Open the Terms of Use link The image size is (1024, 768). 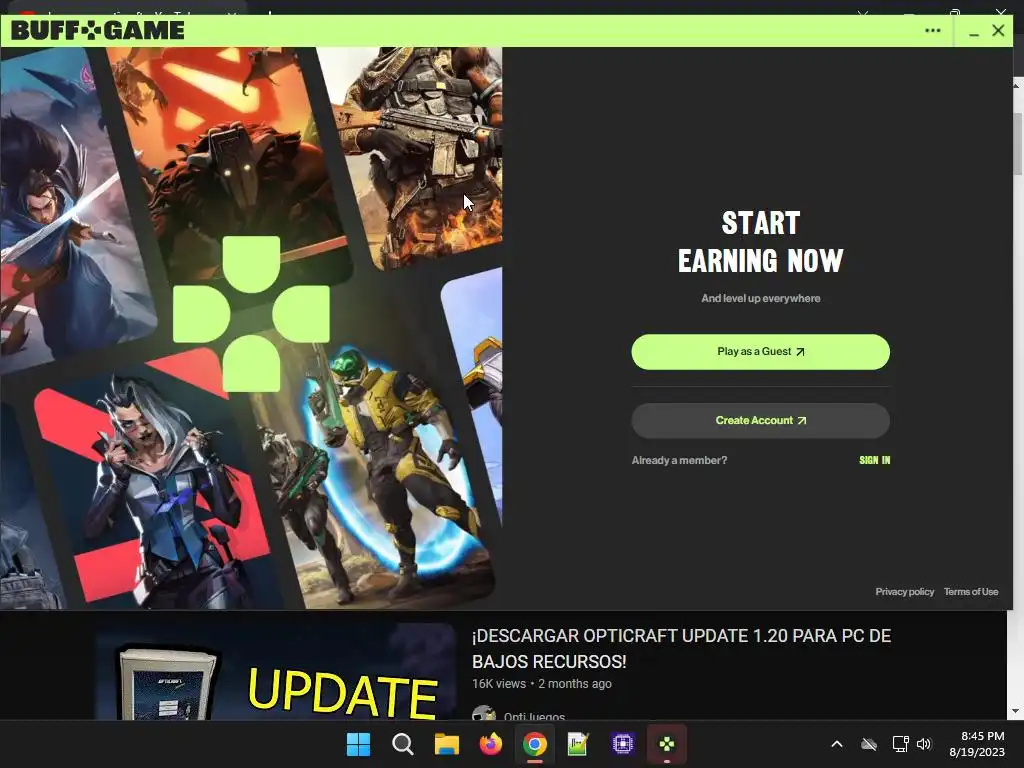click(x=970, y=592)
